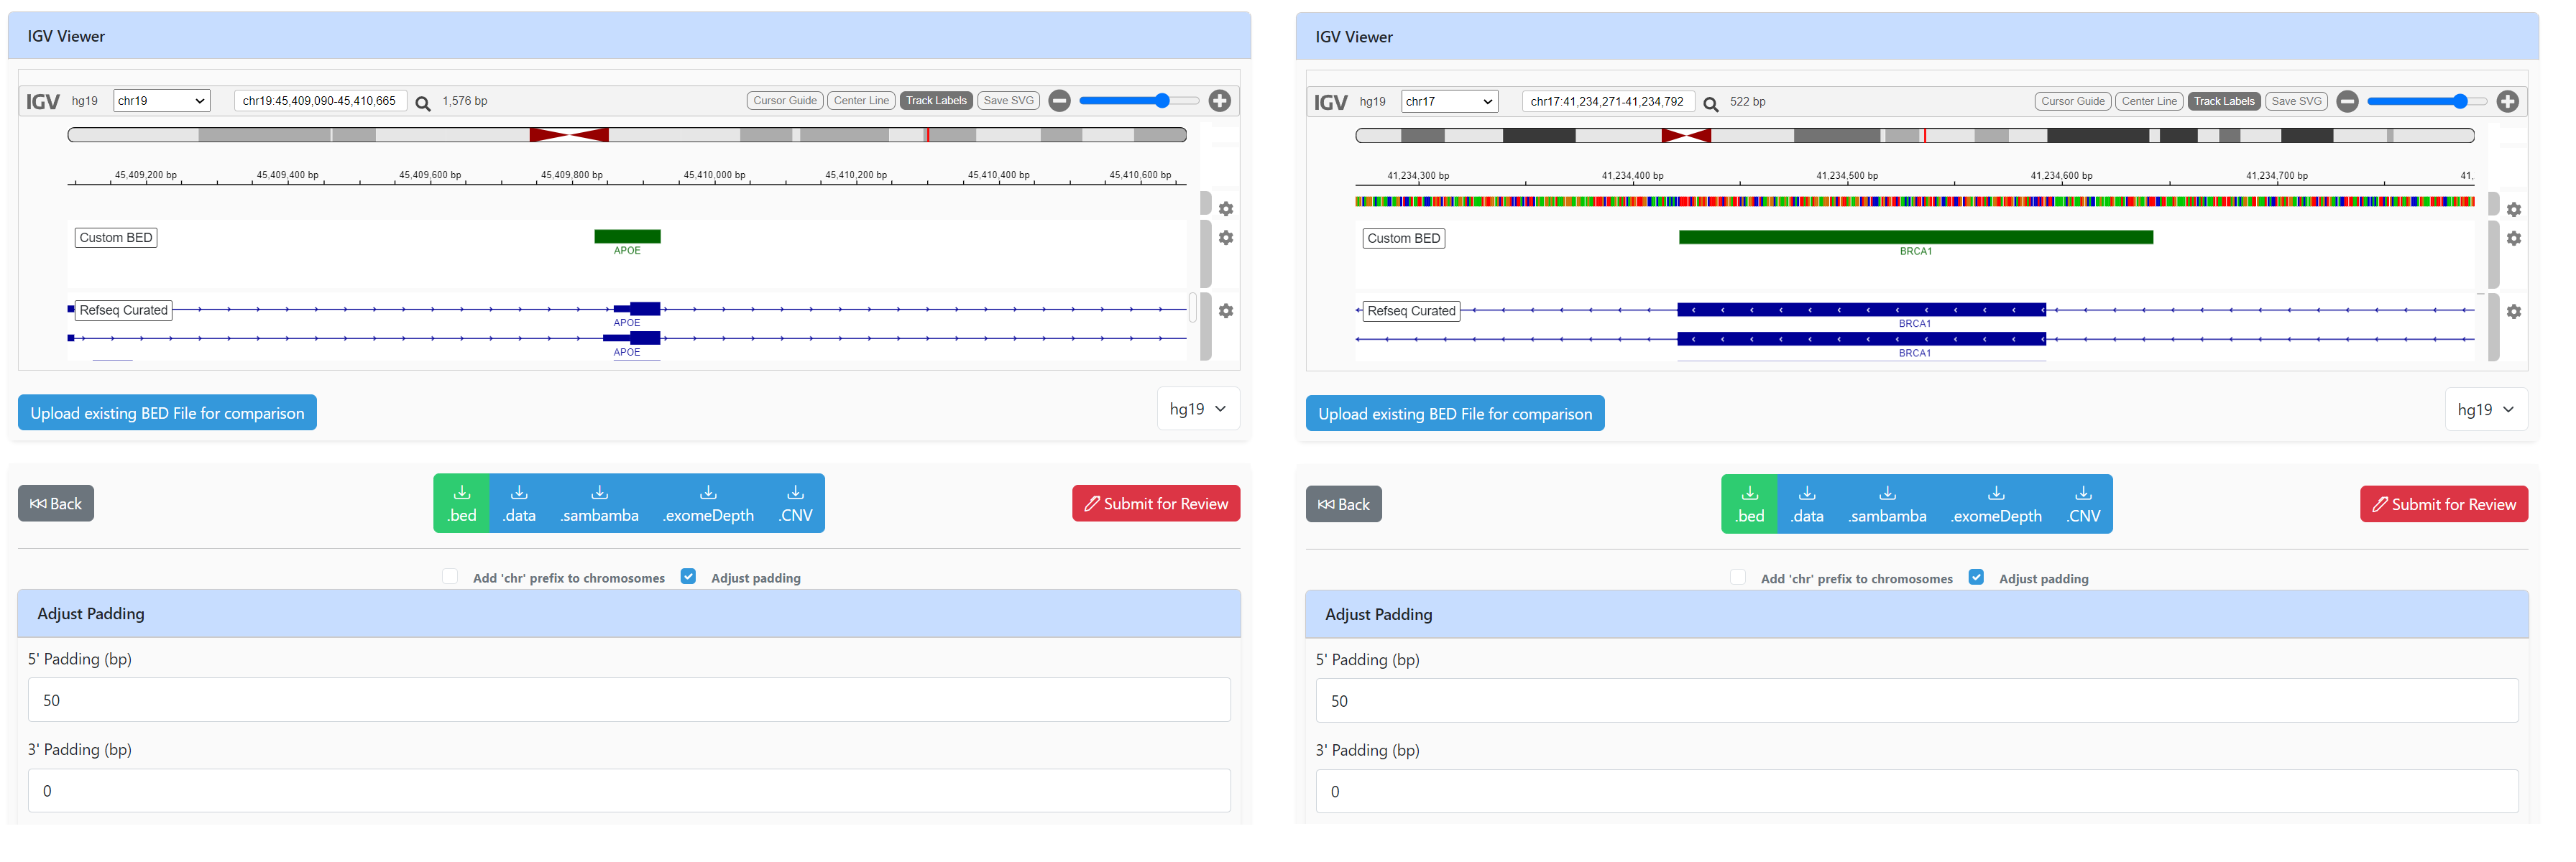Screen dimensions: 2576x862
Task: Download .exomeDepth file in right panel
Action: pyautogui.click(x=1996, y=504)
